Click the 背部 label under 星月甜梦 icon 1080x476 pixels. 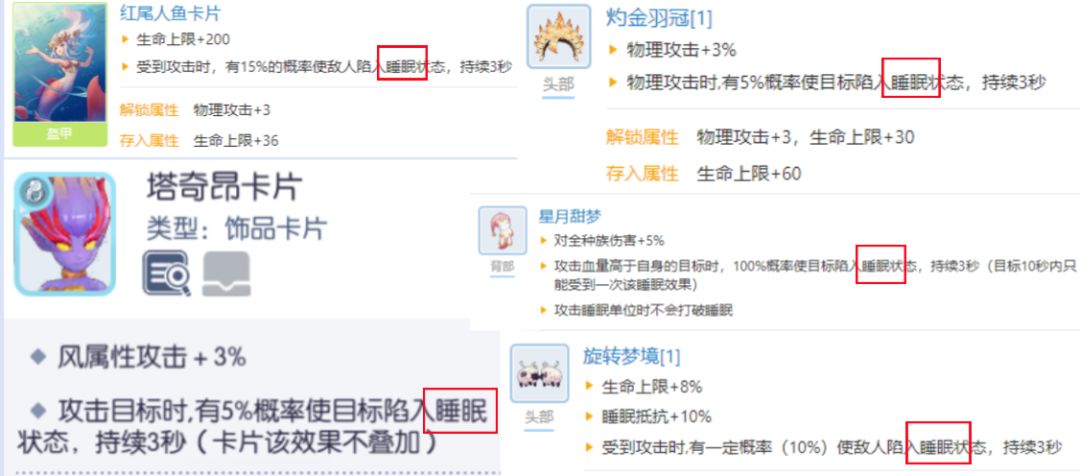pyautogui.click(x=502, y=266)
